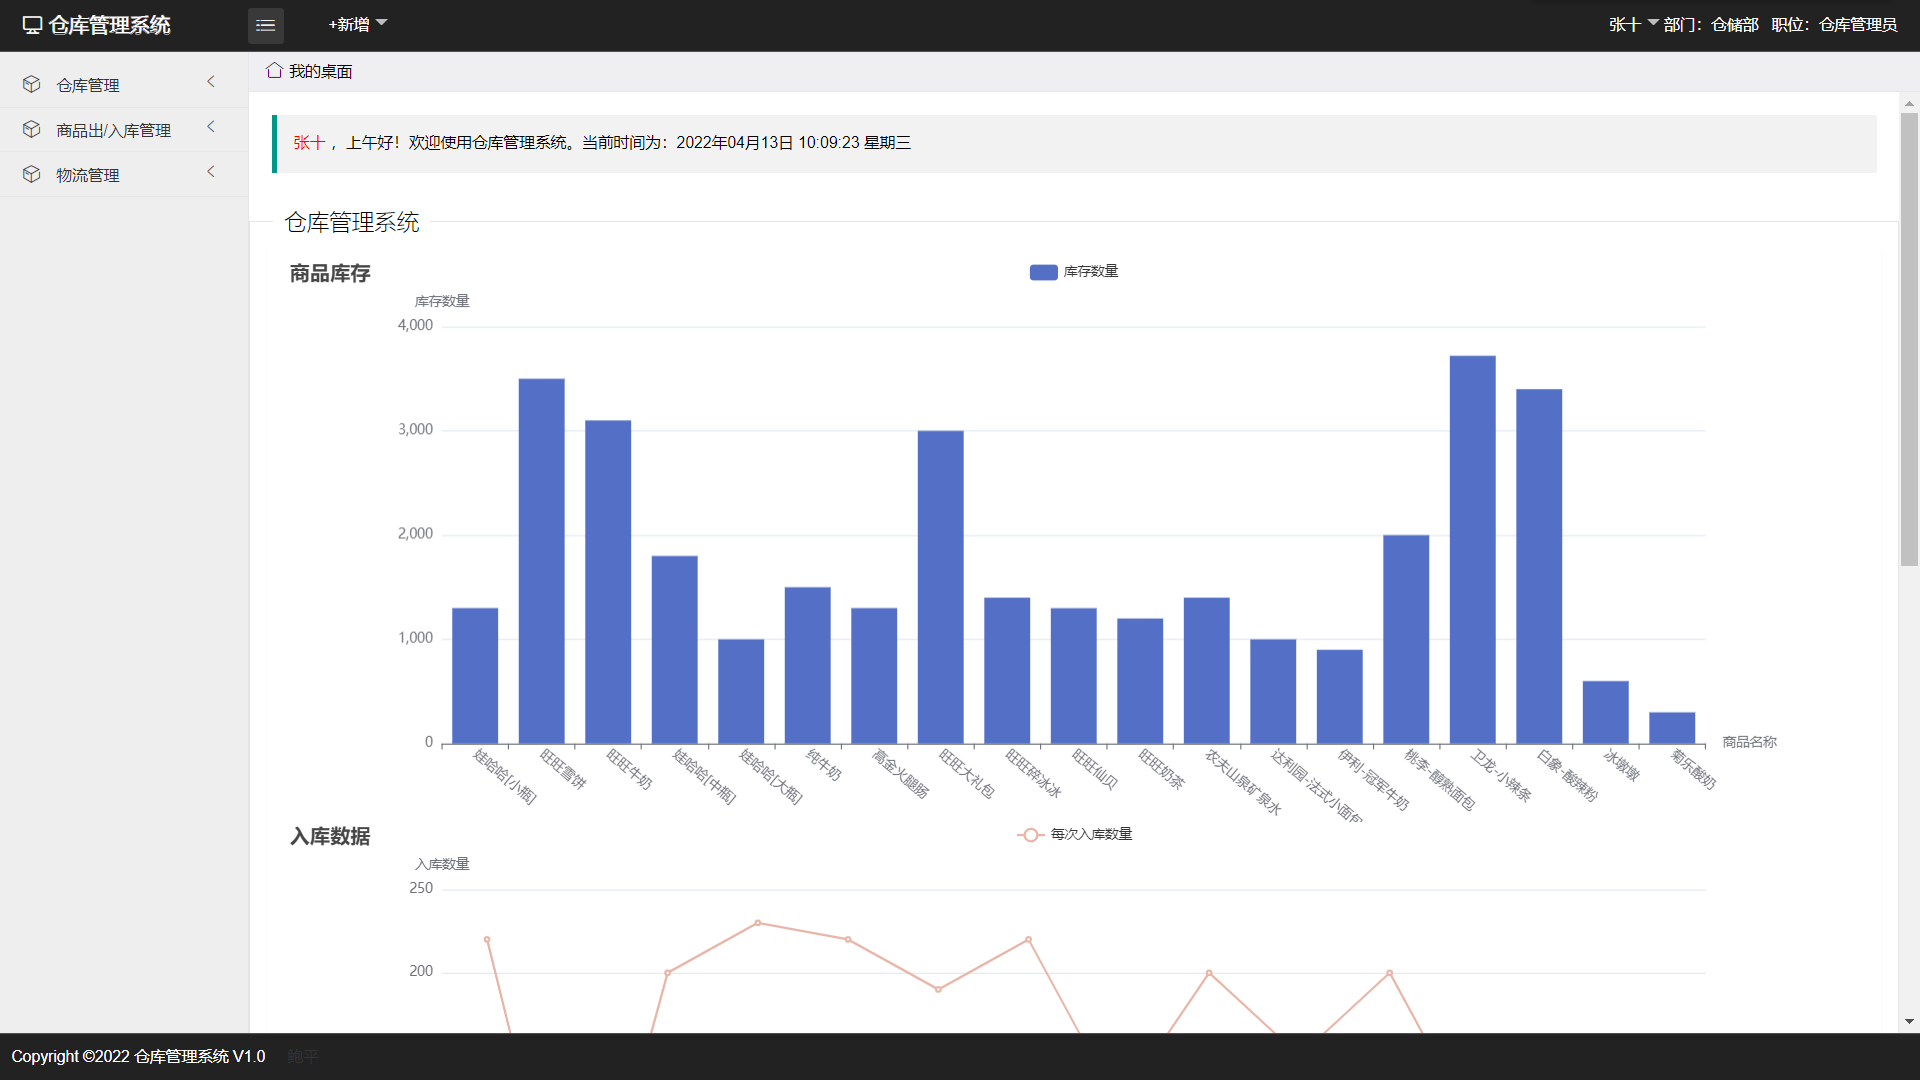
Task: Click the 4,000 y-axis label
Action: coord(415,325)
